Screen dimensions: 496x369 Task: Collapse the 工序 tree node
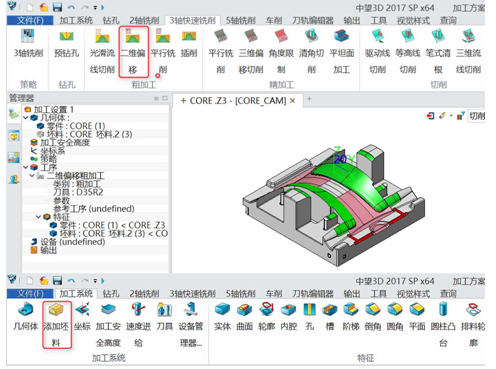click(x=26, y=167)
